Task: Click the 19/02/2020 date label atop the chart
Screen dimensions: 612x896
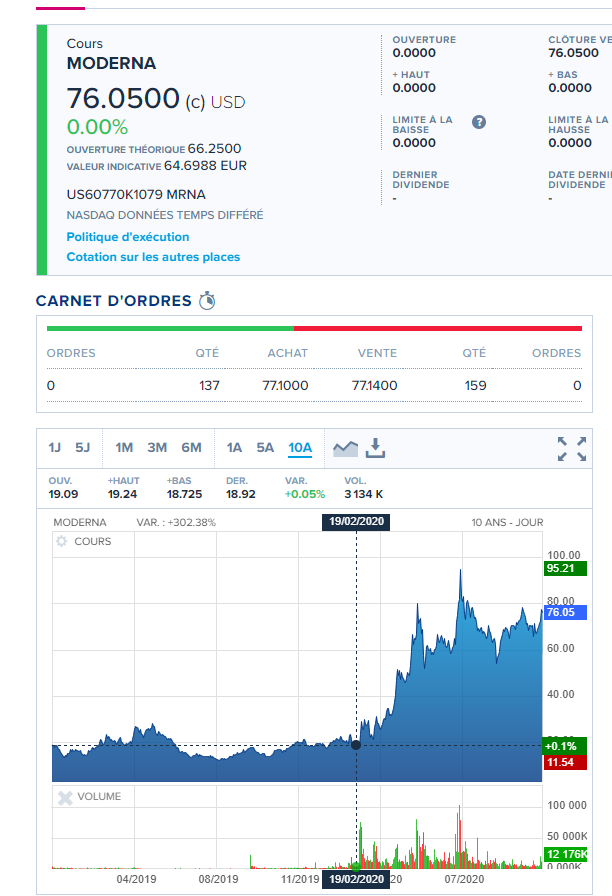Action: (356, 521)
